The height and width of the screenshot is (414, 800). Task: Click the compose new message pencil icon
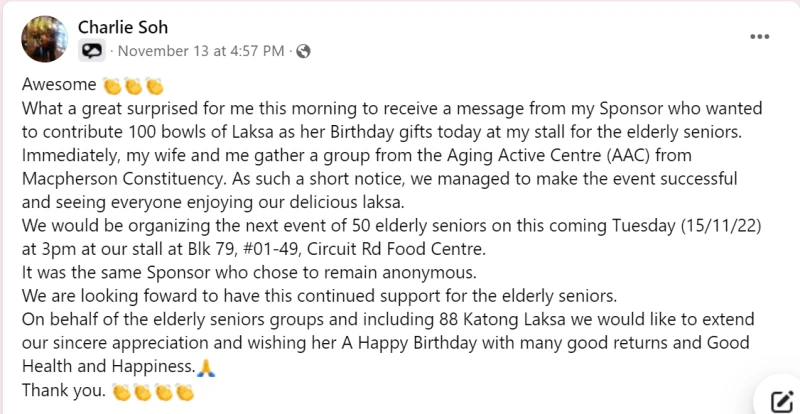point(781,400)
